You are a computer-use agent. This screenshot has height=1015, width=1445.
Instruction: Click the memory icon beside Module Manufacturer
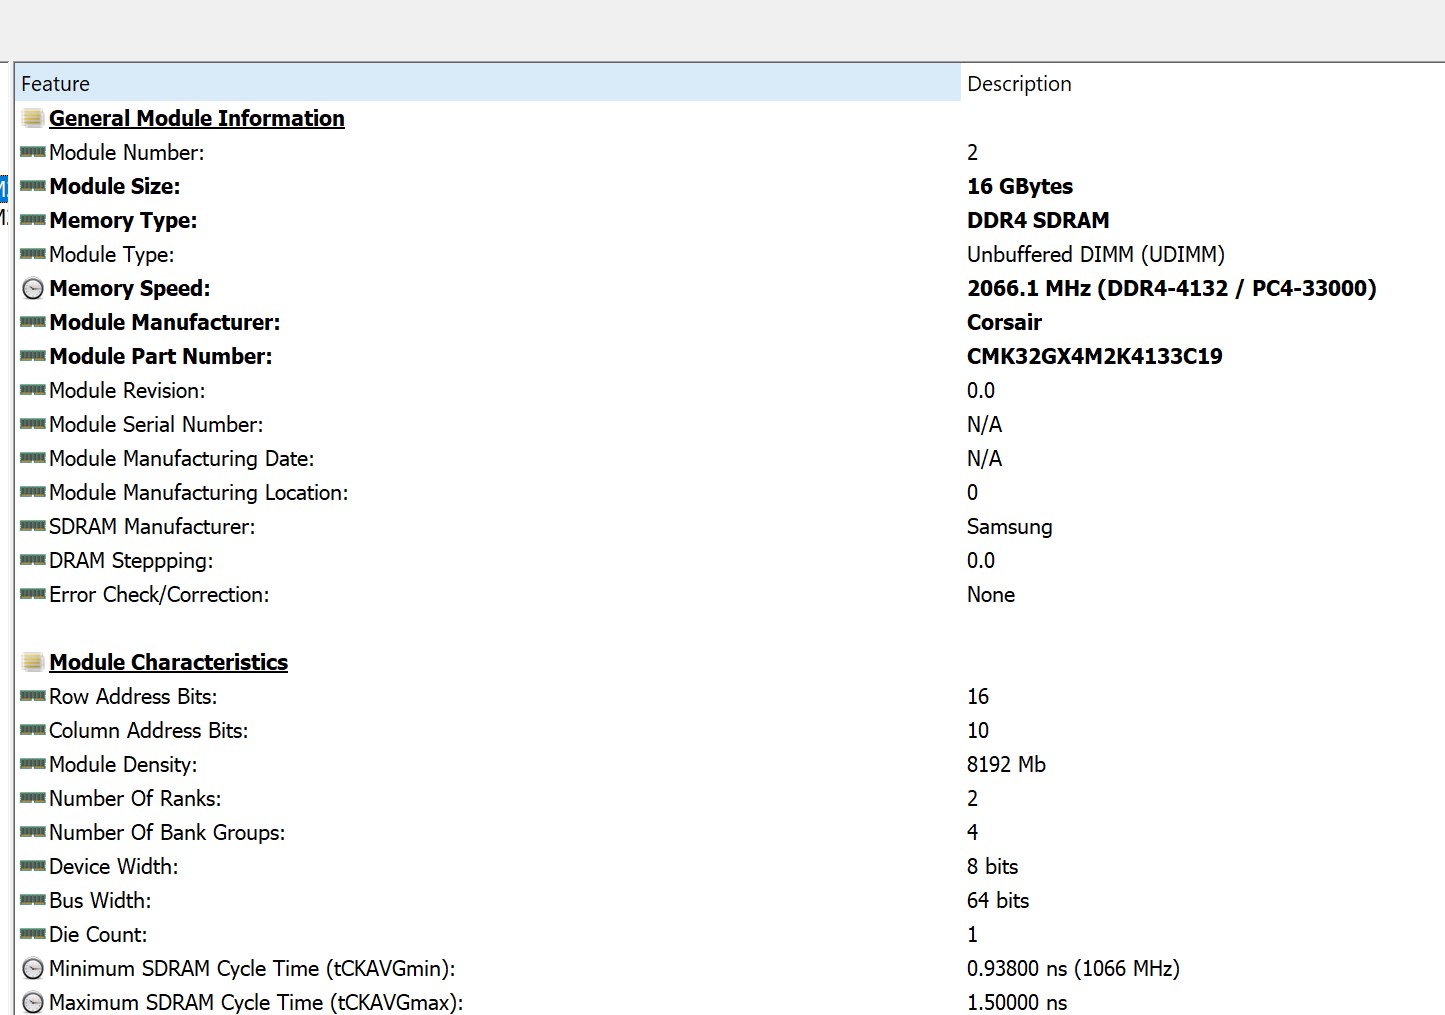tap(32, 322)
